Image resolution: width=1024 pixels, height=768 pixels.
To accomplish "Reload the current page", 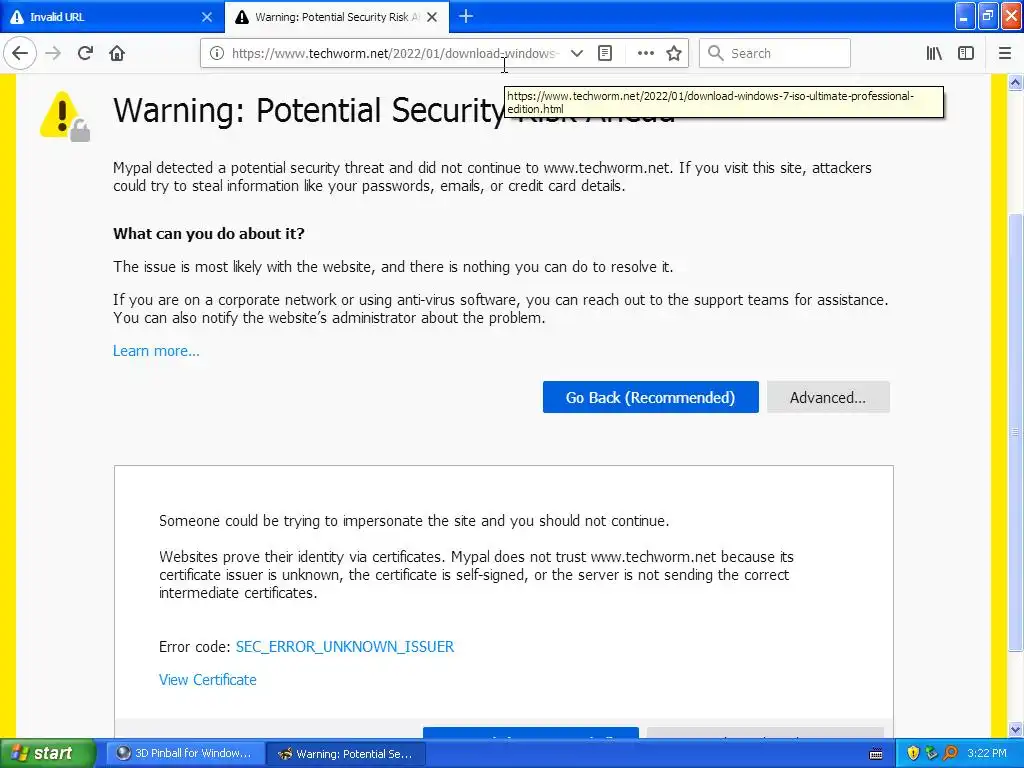I will (85, 53).
